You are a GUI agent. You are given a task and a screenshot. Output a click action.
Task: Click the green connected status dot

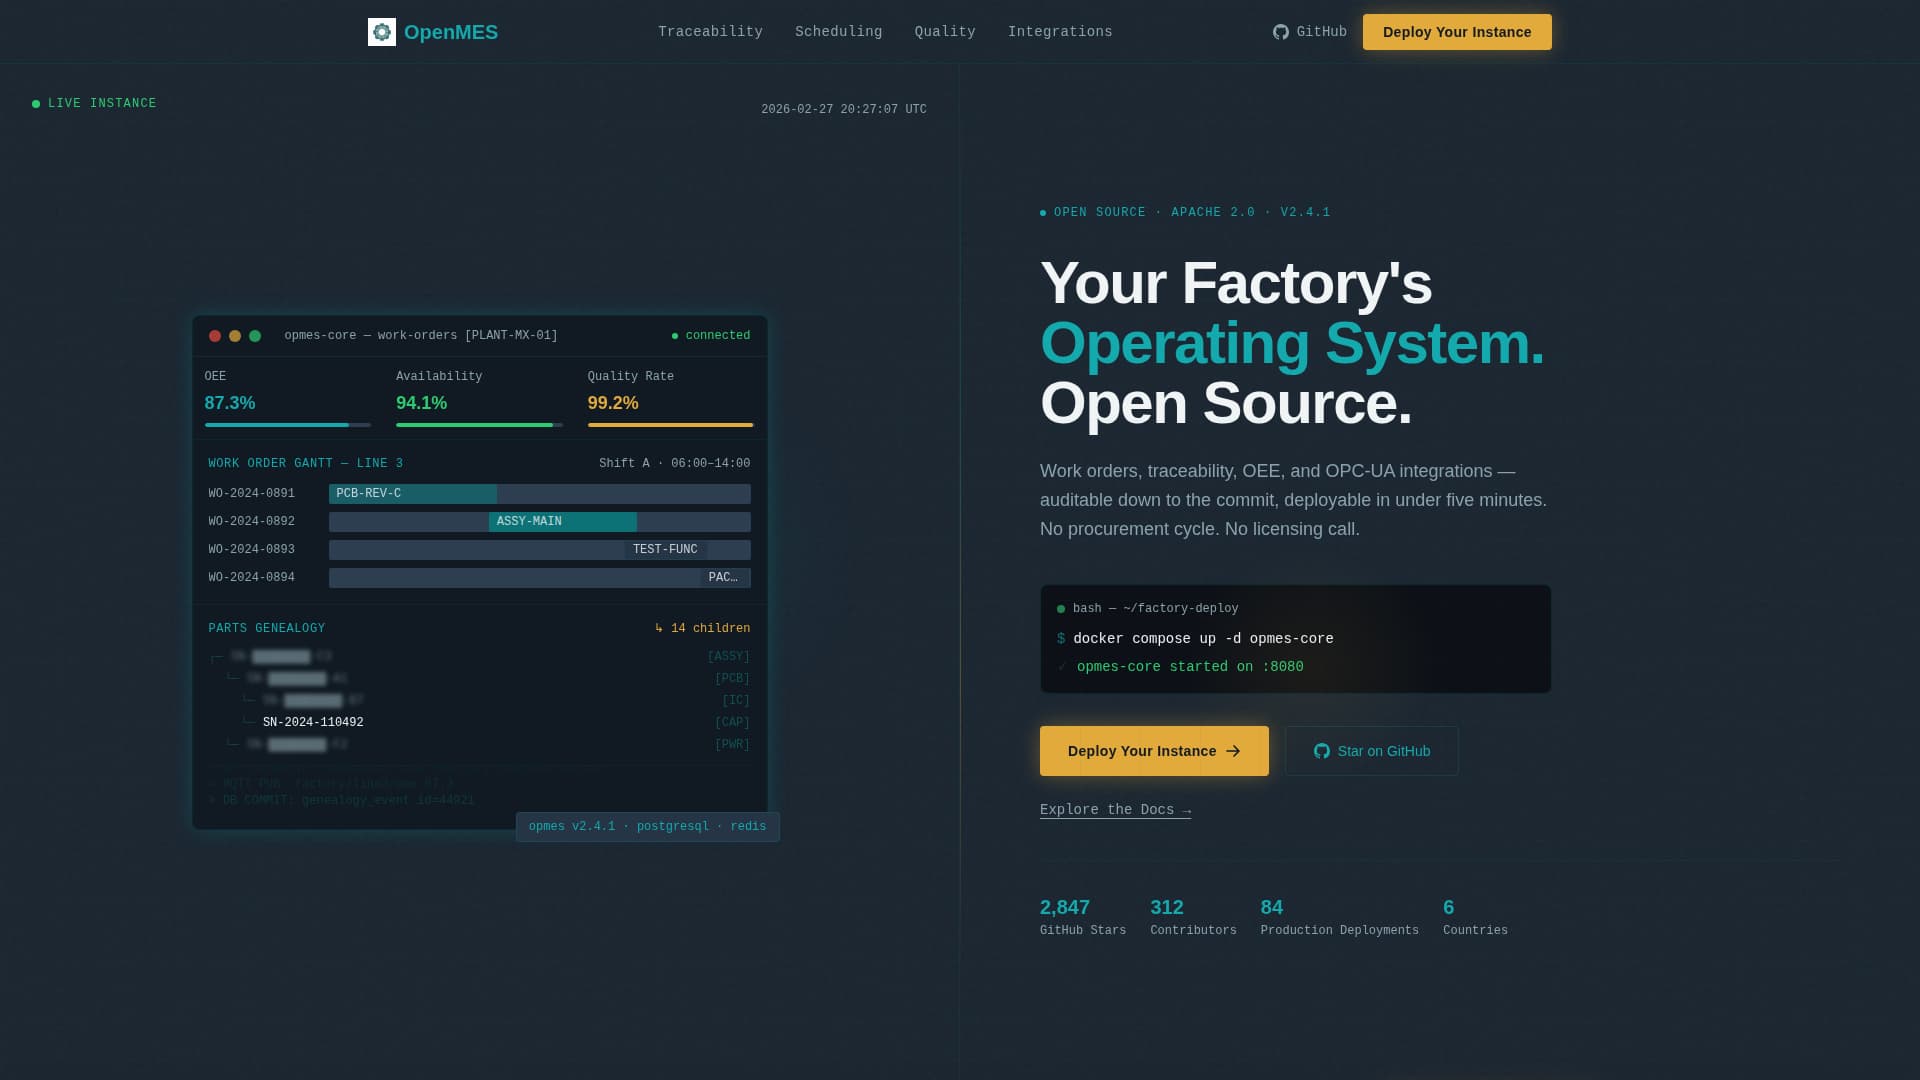click(x=675, y=336)
